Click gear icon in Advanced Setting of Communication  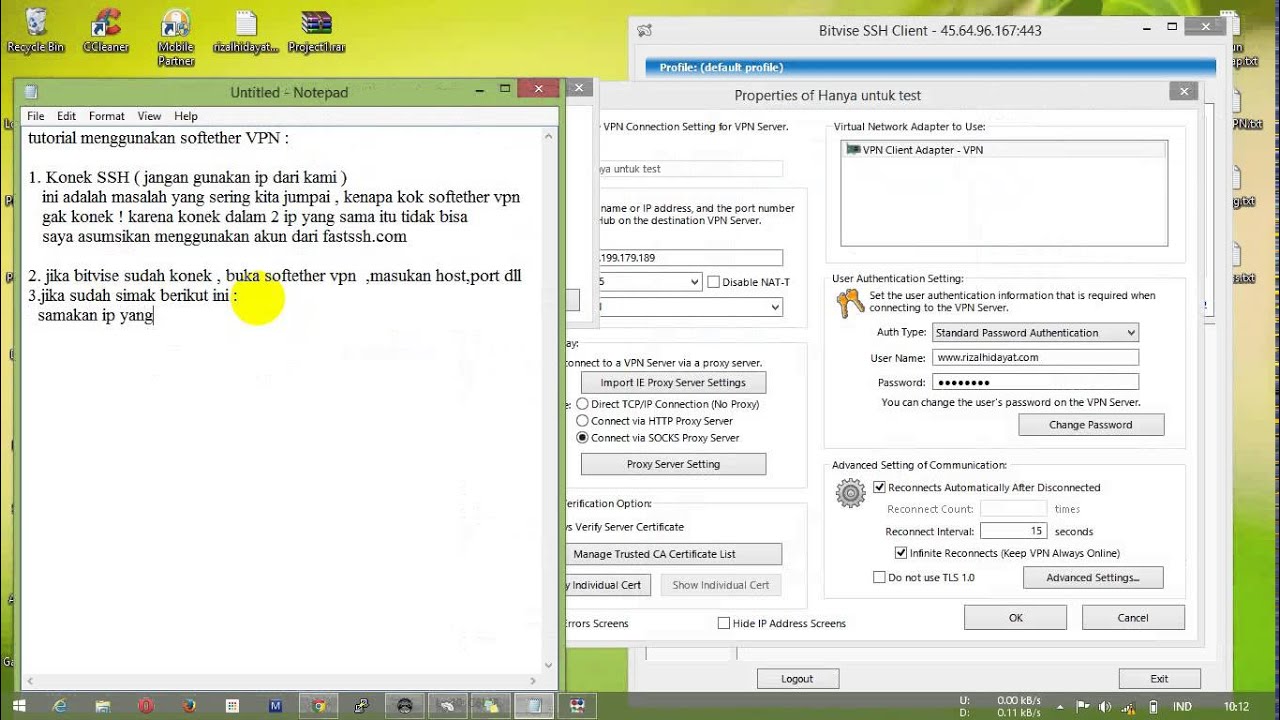point(851,492)
